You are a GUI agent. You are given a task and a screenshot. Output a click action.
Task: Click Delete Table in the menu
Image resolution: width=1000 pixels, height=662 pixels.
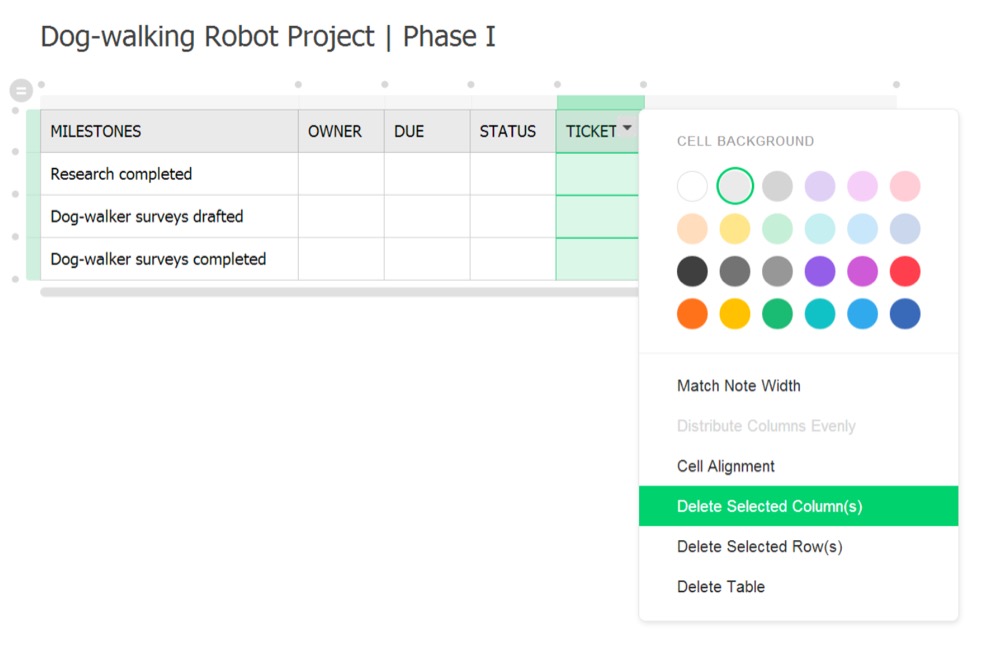(x=720, y=587)
